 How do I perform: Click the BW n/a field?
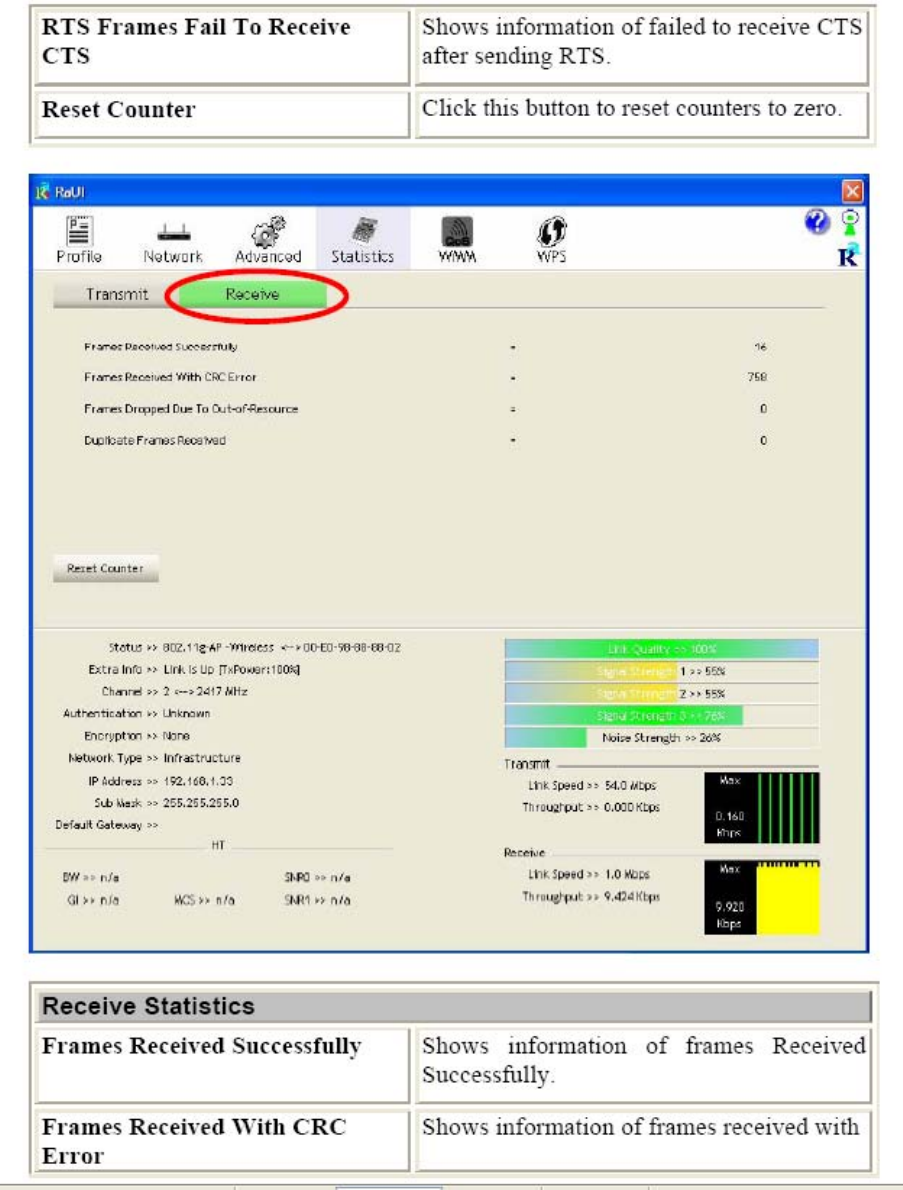[x=90, y=877]
